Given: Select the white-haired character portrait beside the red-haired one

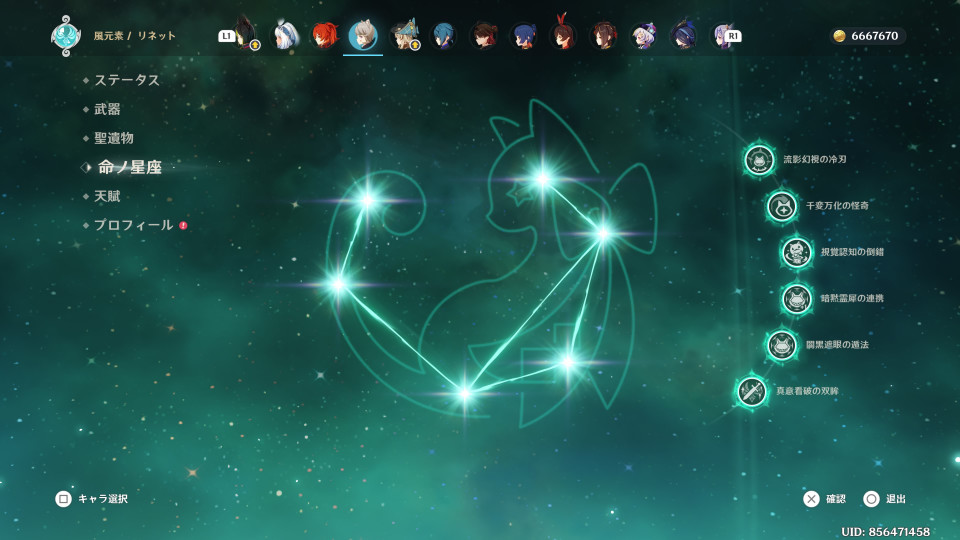Looking at the screenshot, I should (285, 36).
